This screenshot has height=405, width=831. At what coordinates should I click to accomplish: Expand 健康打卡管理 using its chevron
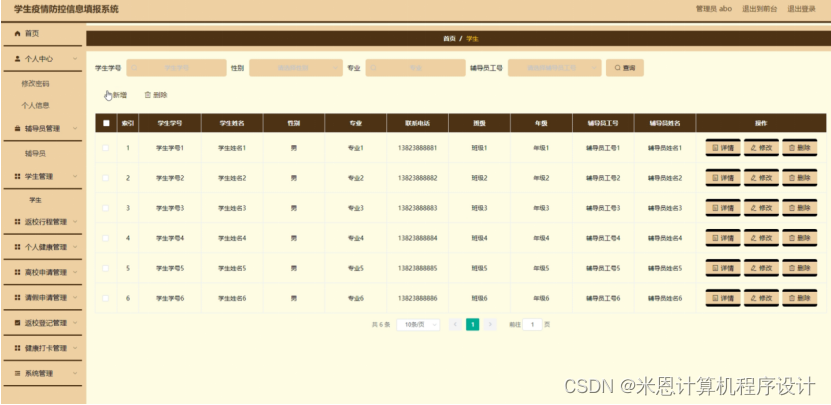75,348
